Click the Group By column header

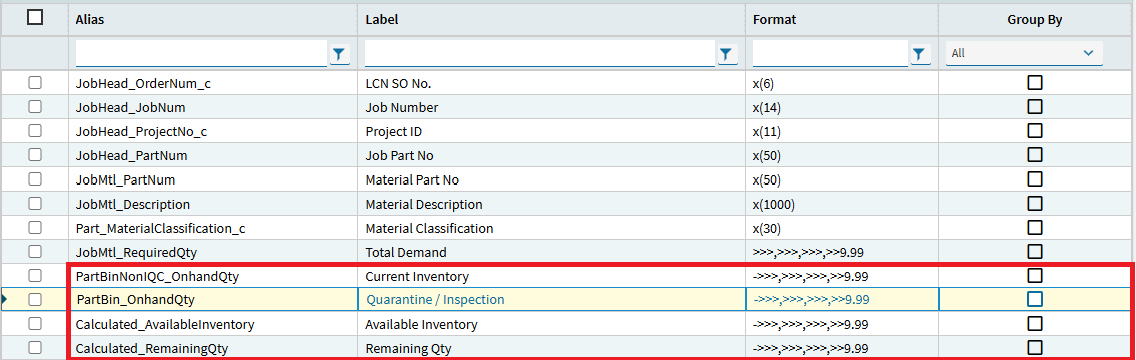click(1035, 20)
